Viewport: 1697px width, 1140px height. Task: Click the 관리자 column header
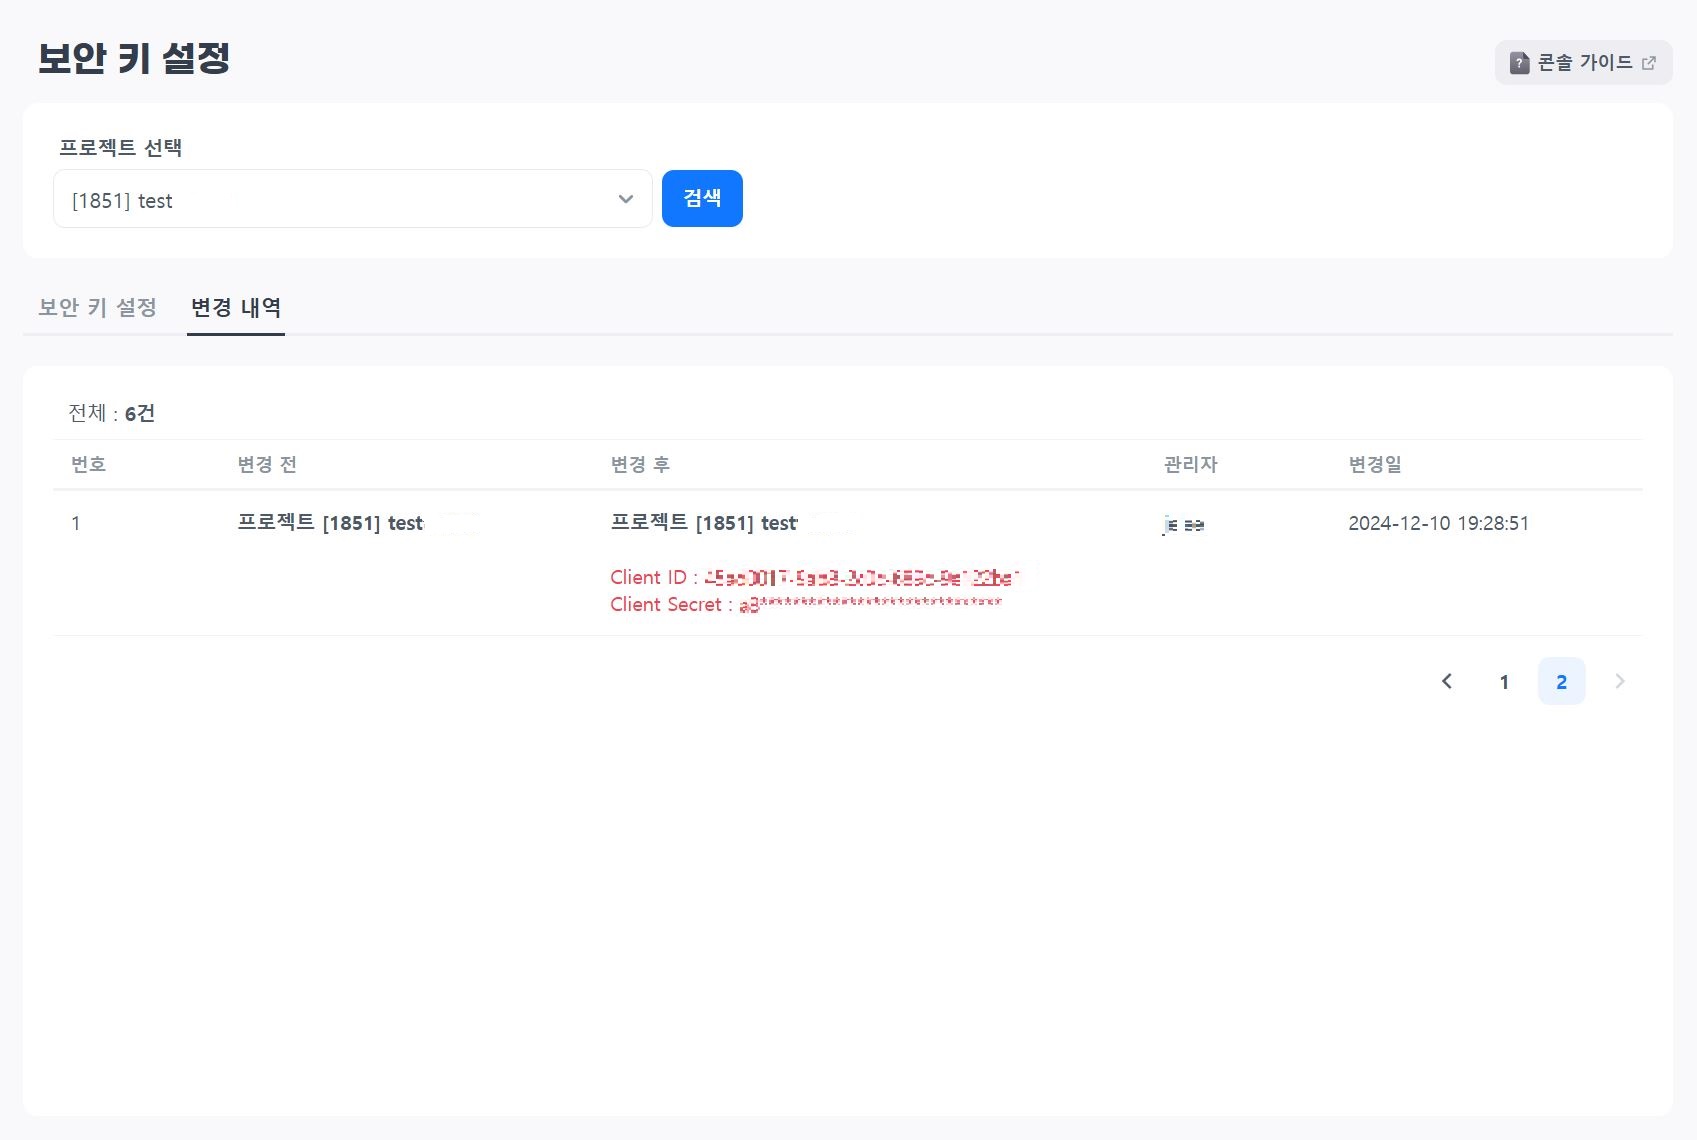(1190, 465)
